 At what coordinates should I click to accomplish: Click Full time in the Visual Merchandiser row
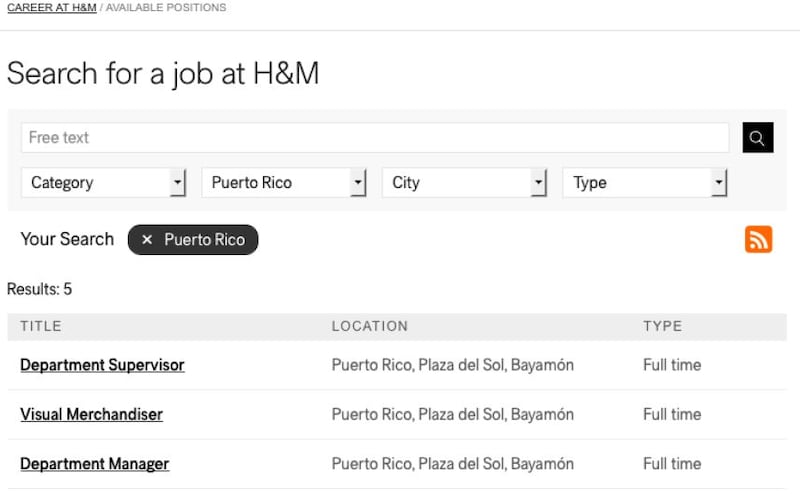(671, 414)
